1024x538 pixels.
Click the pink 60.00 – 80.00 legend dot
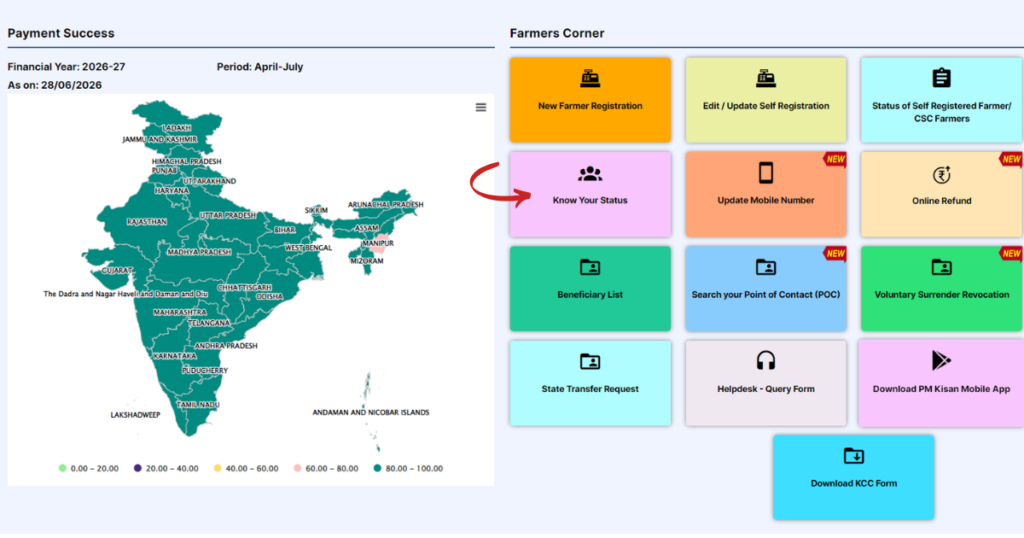(x=297, y=468)
